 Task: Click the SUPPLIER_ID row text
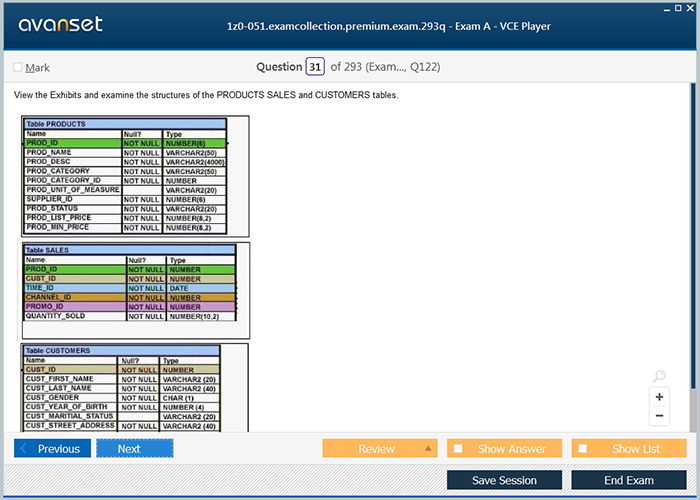49,199
